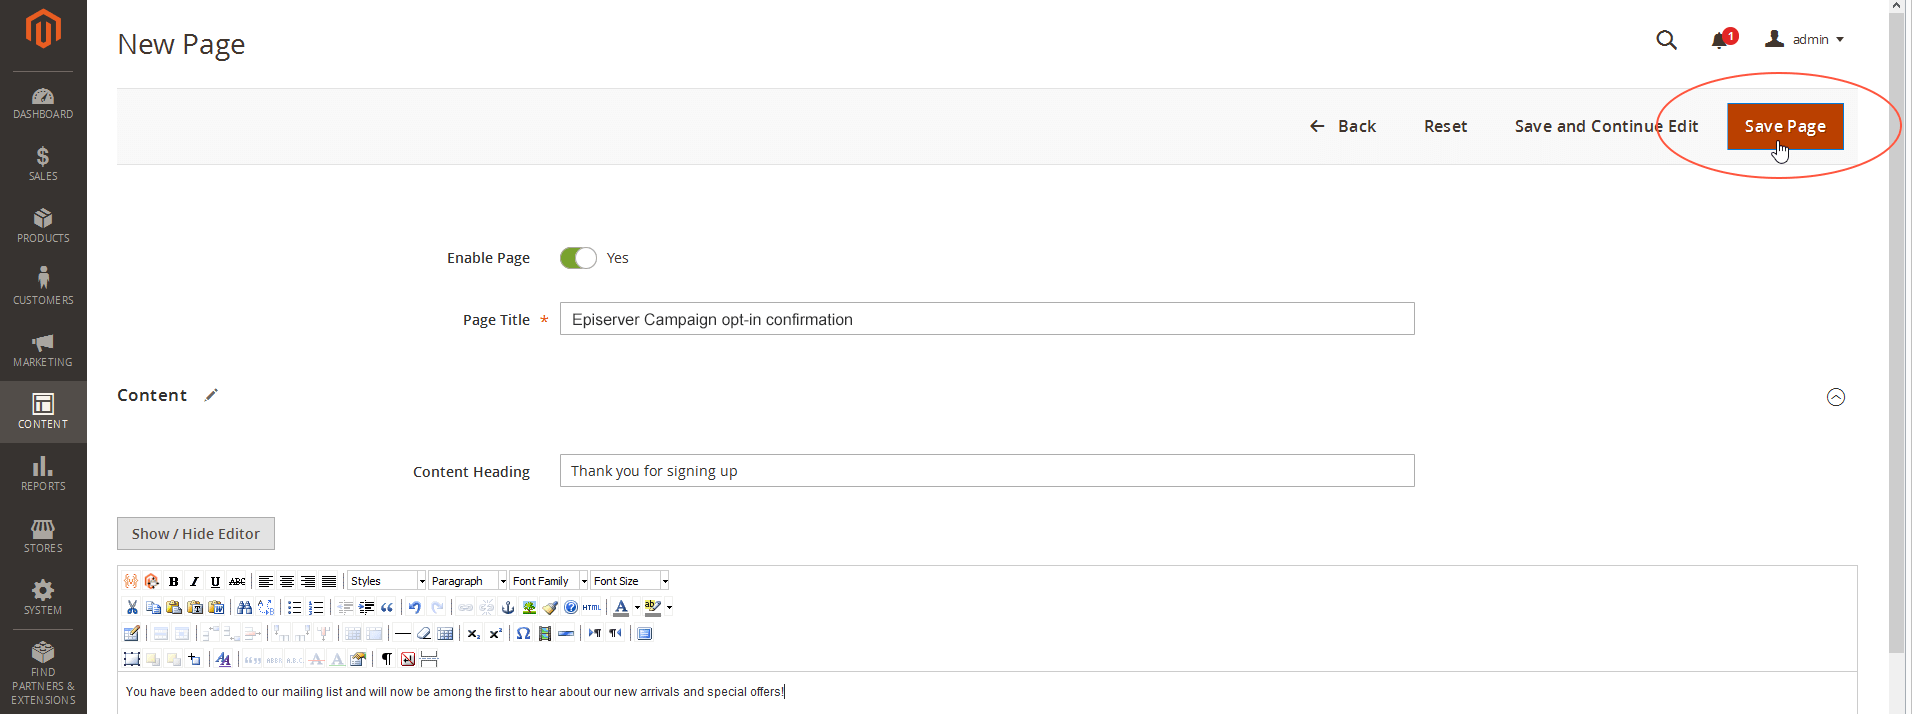This screenshot has height=714, width=1912.
Task: Insert anchor in the editor
Action: [508, 607]
